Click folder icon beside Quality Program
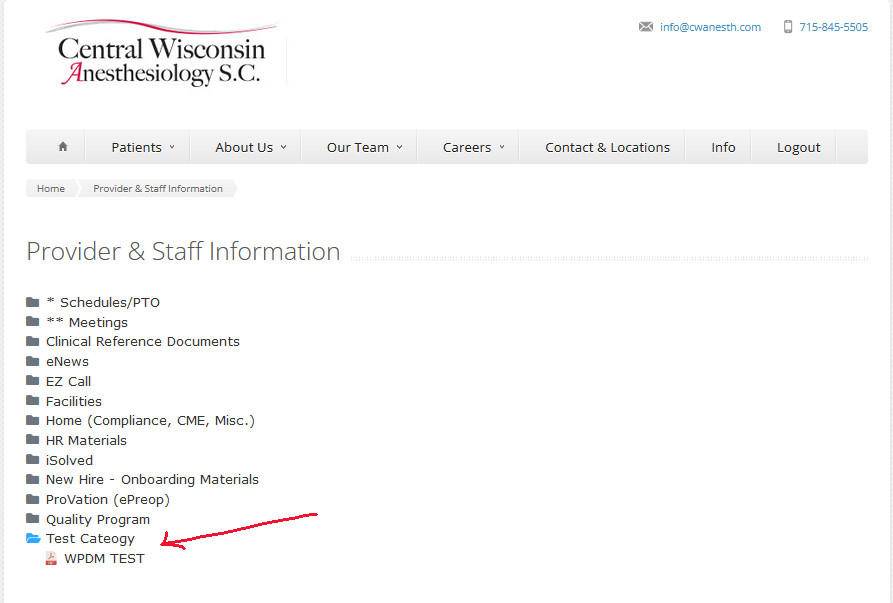The image size is (893, 603). [x=32, y=519]
